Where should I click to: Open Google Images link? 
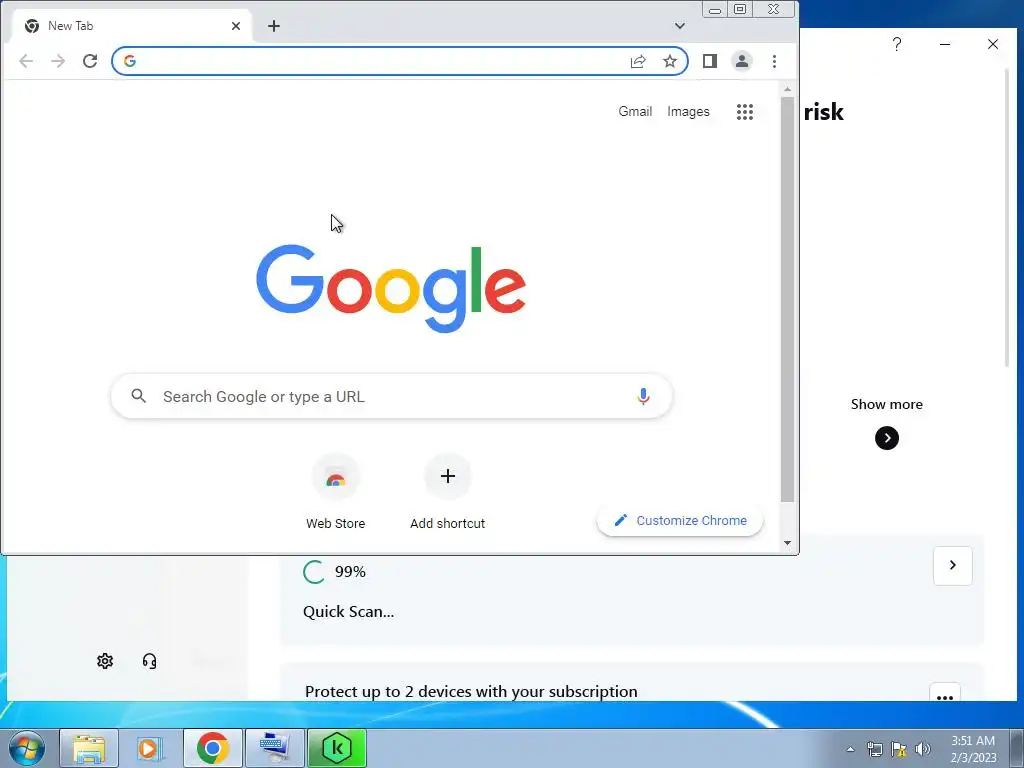[688, 112]
